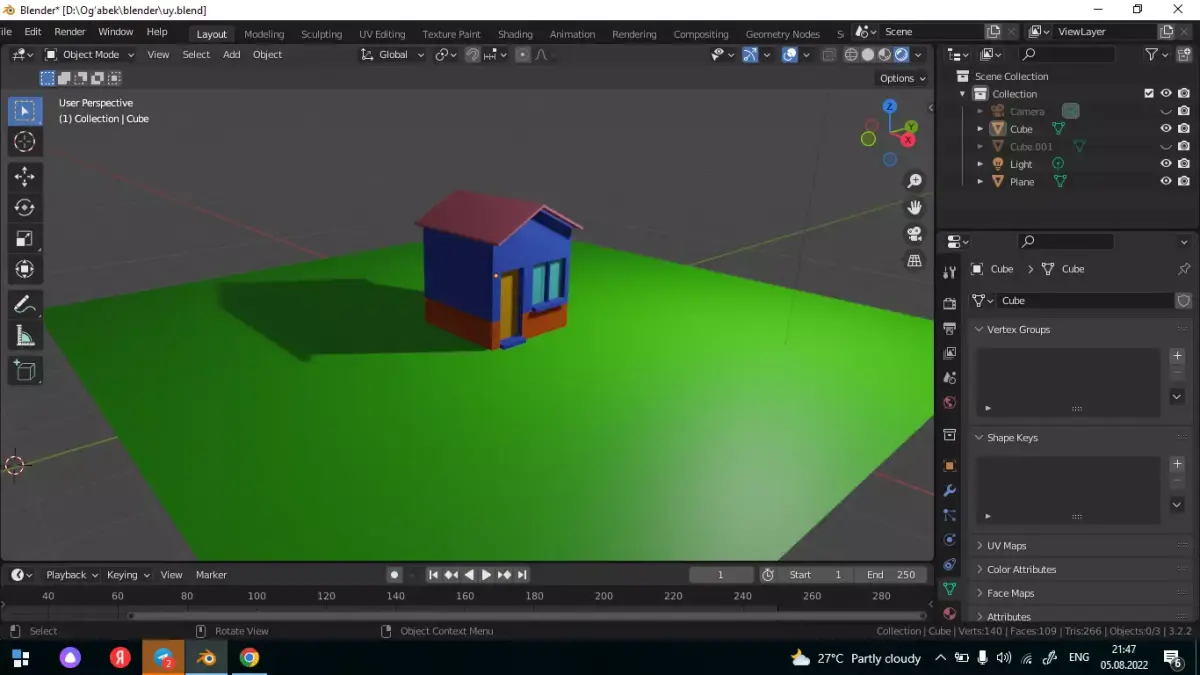Viewport: 1200px width, 675px height.
Task: Open the Edit menu
Action: point(33,32)
